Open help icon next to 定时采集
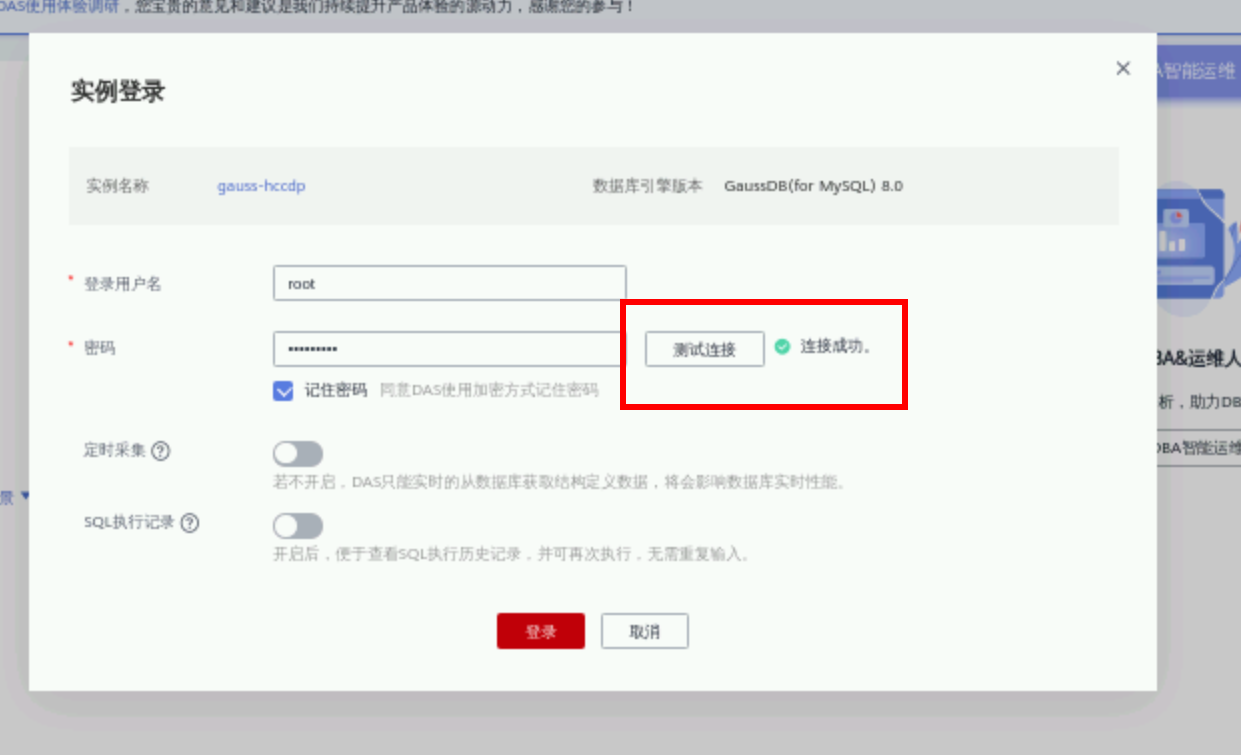 pyautogui.click(x=161, y=451)
